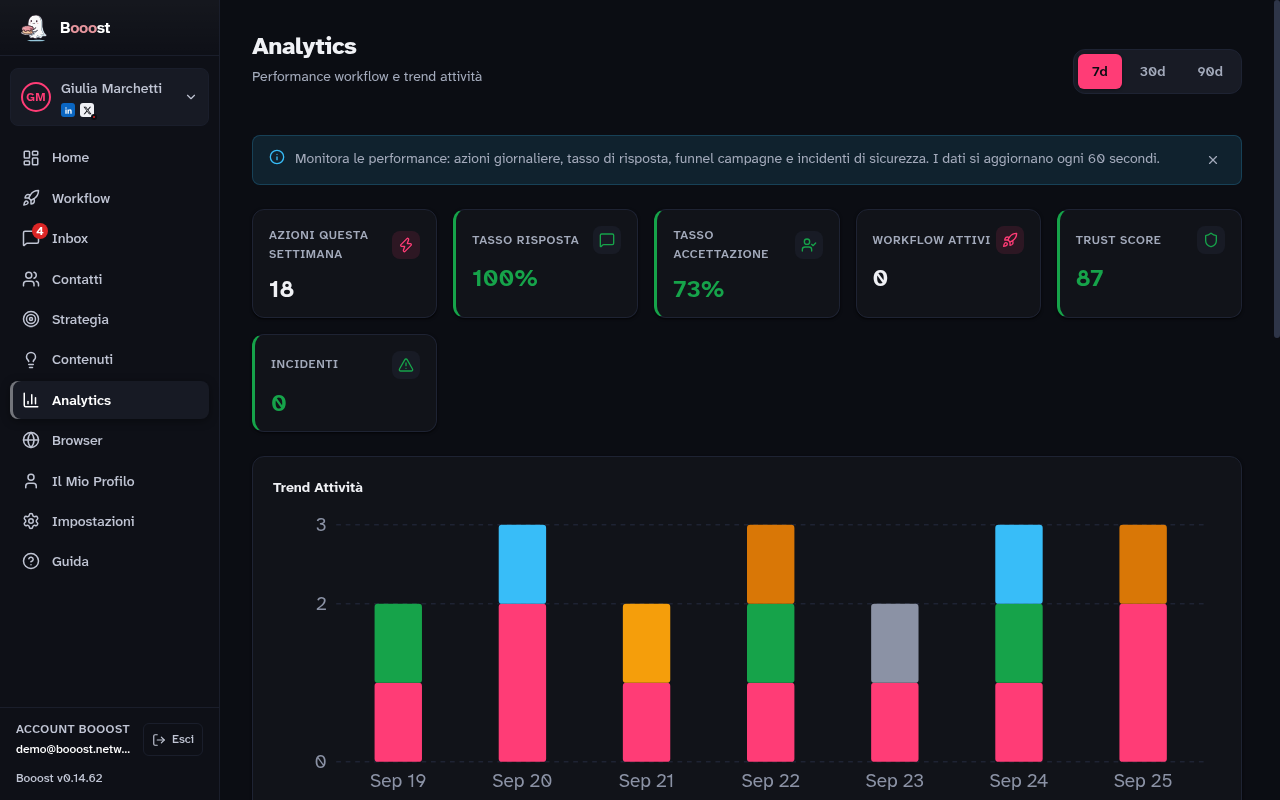Click the orange bar segment for Sep 25

(x=1143, y=564)
